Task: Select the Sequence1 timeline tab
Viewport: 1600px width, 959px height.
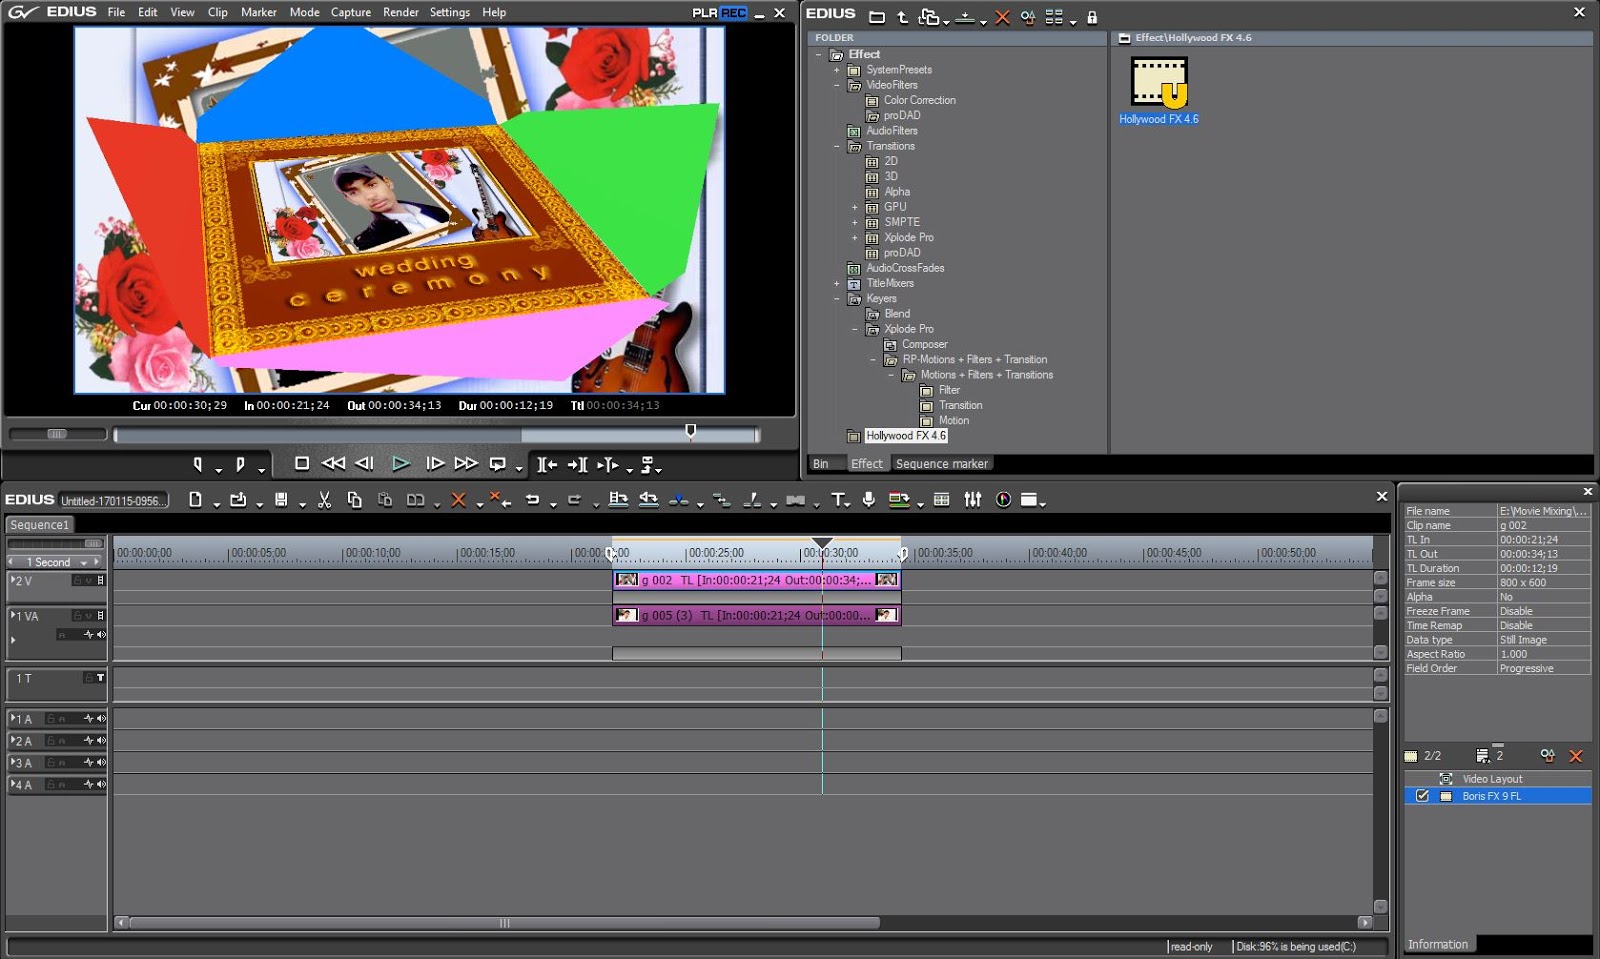Action: [40, 525]
